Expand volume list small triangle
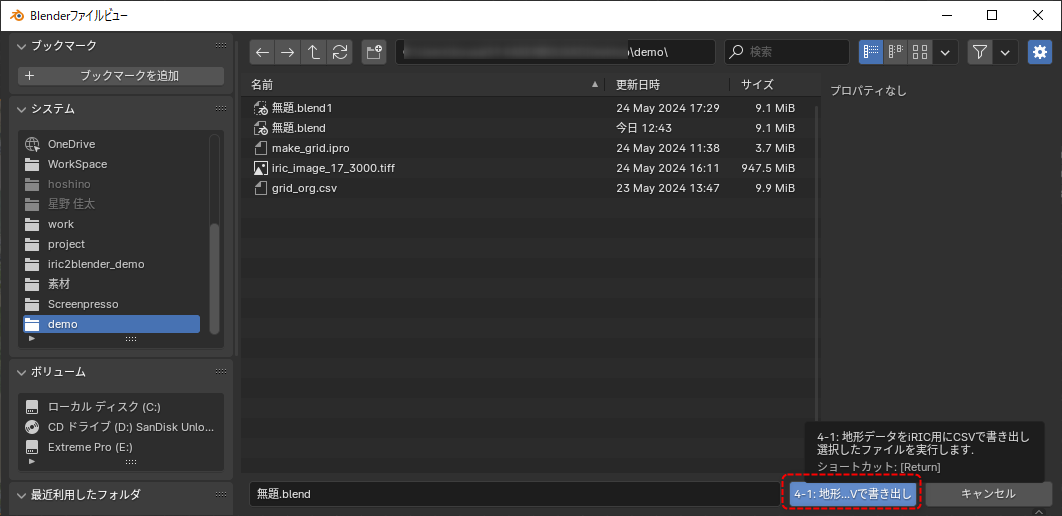This screenshot has height=516, width=1062. pyautogui.click(x=32, y=461)
